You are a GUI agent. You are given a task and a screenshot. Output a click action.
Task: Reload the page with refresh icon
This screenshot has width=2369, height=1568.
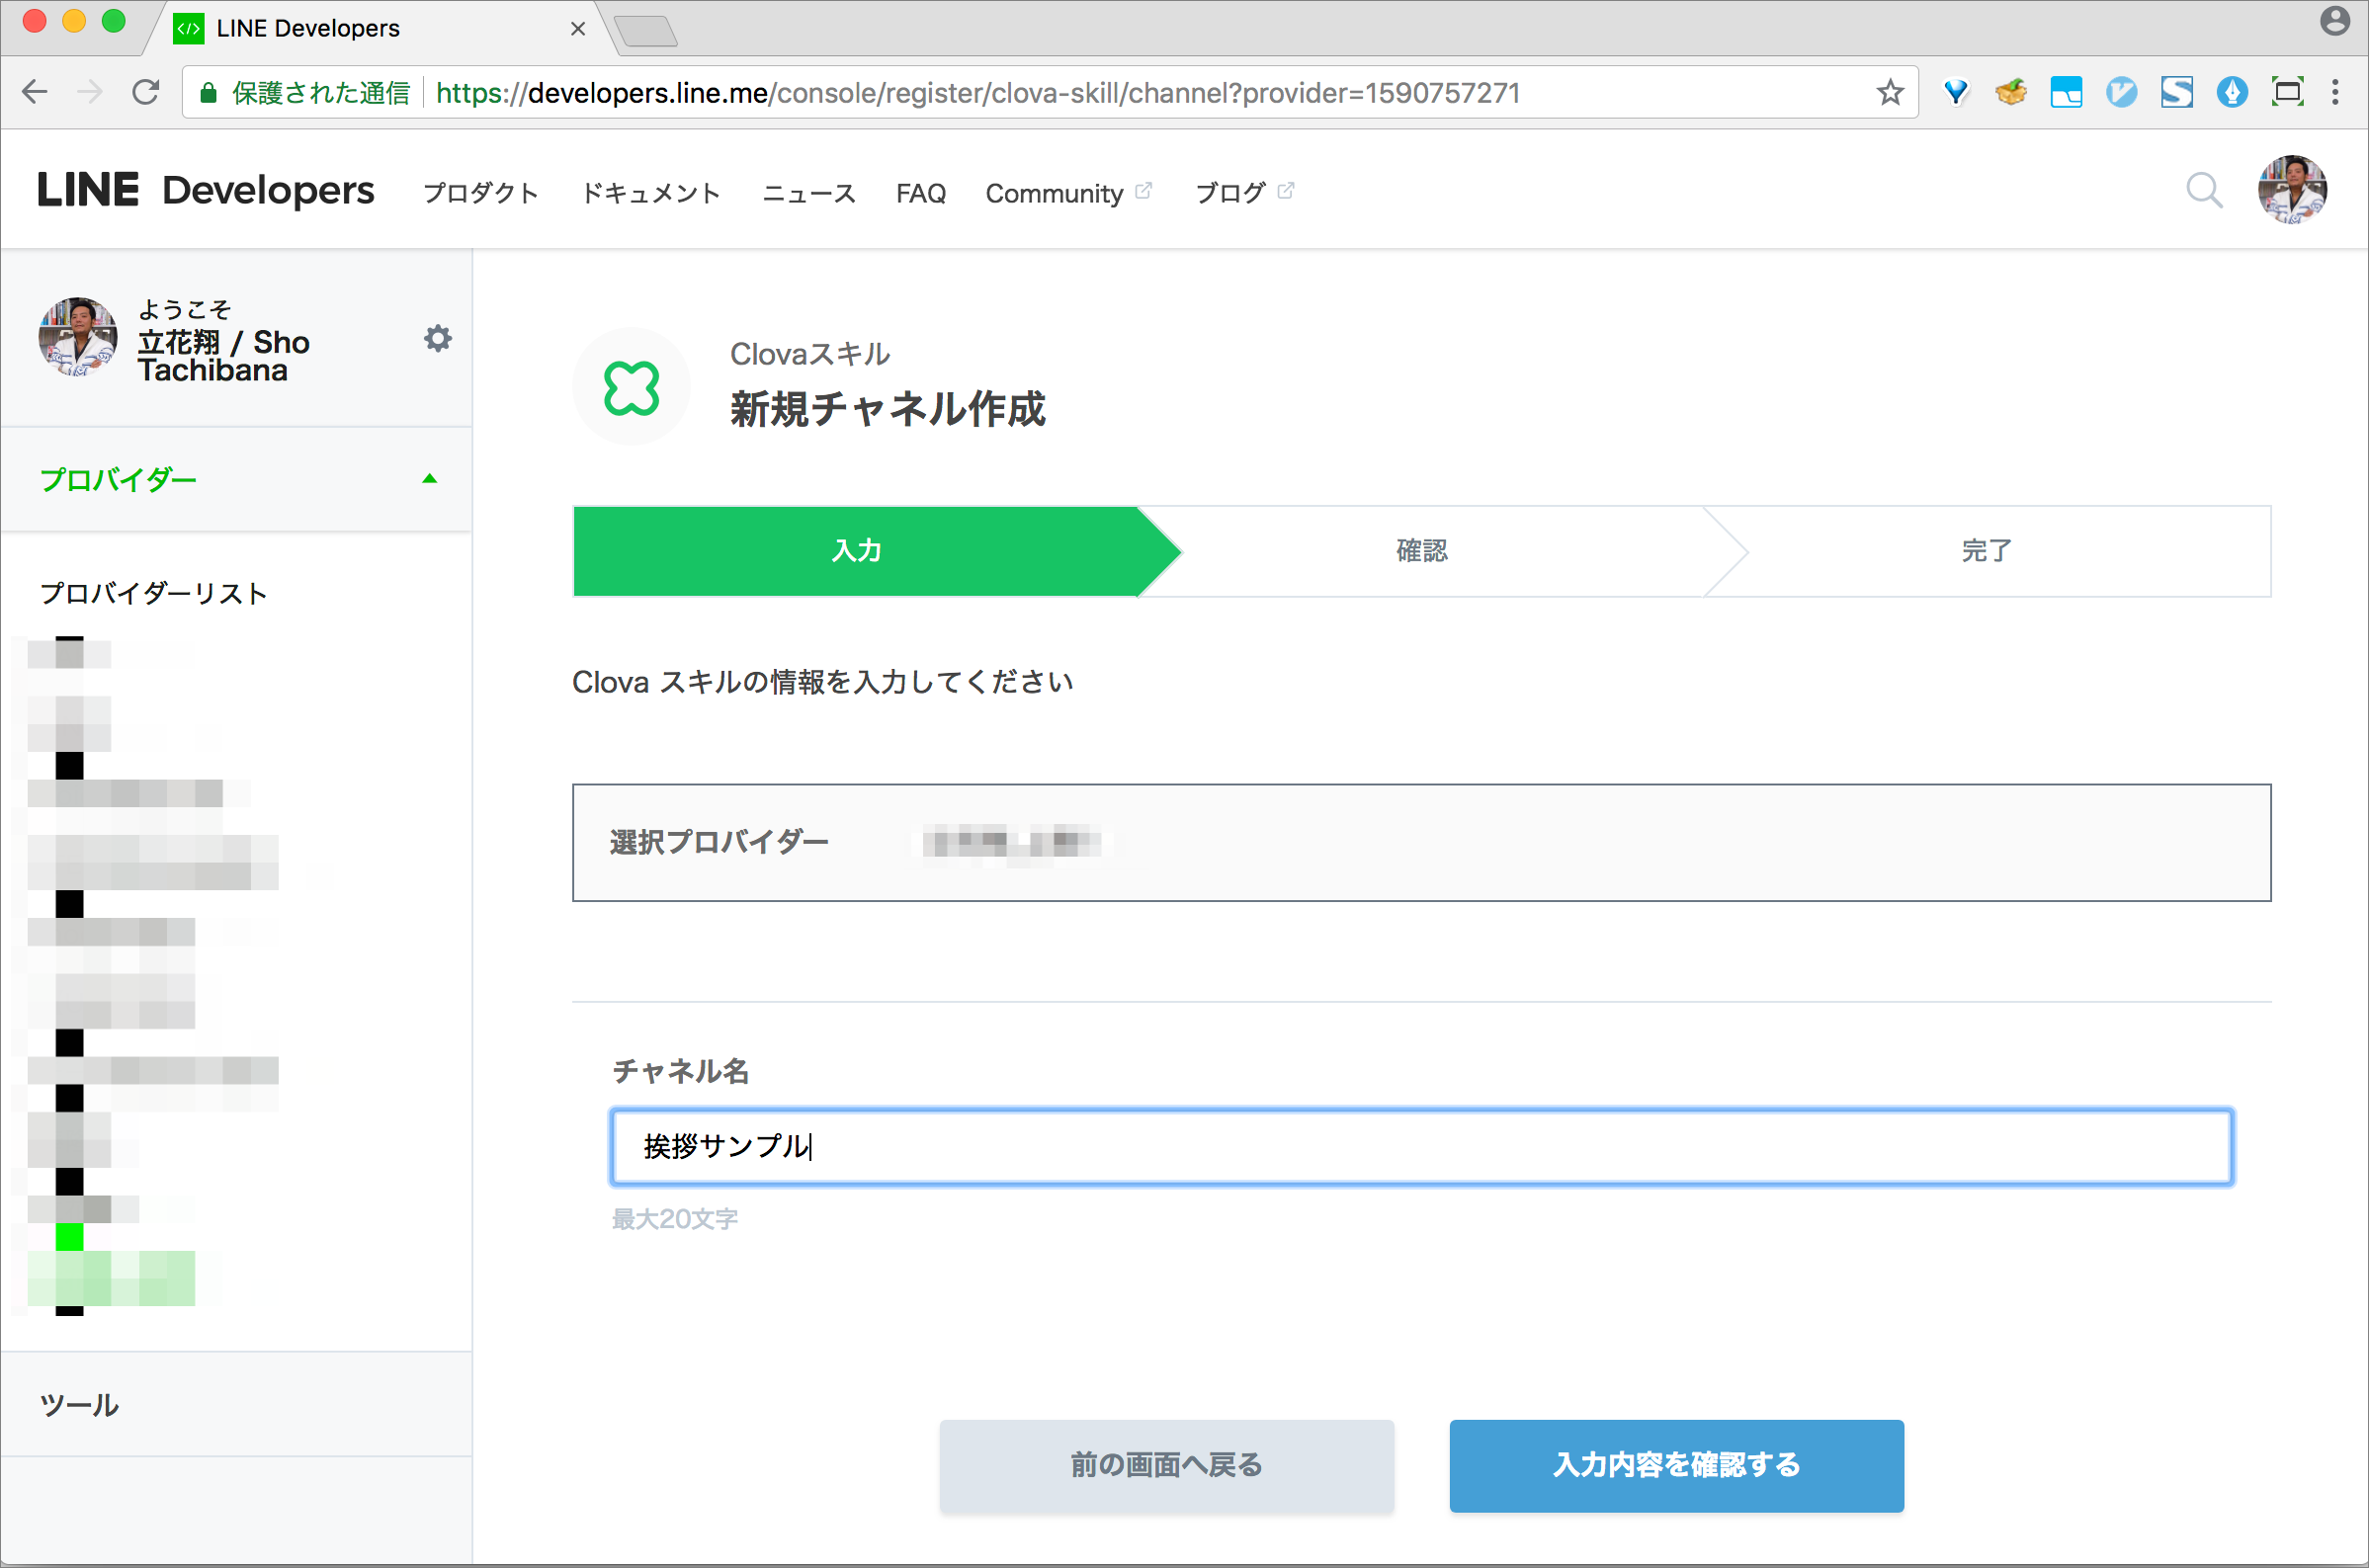tap(146, 93)
